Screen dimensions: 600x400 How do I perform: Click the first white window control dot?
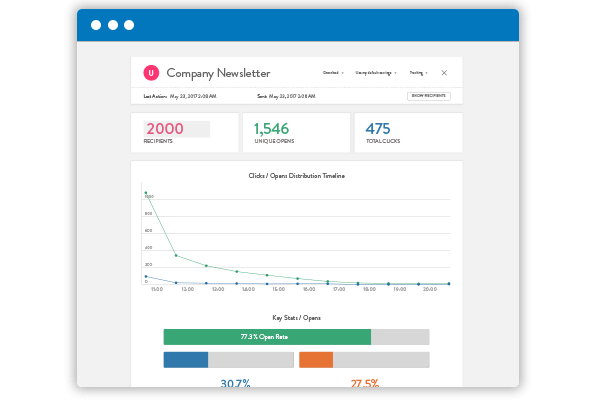coord(96,25)
